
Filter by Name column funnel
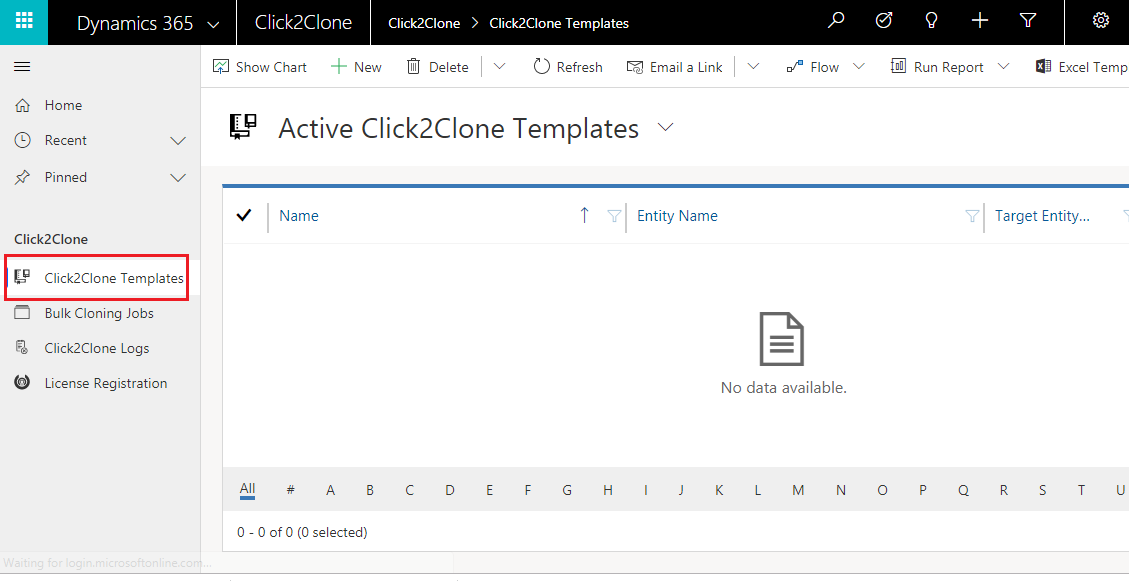point(614,216)
